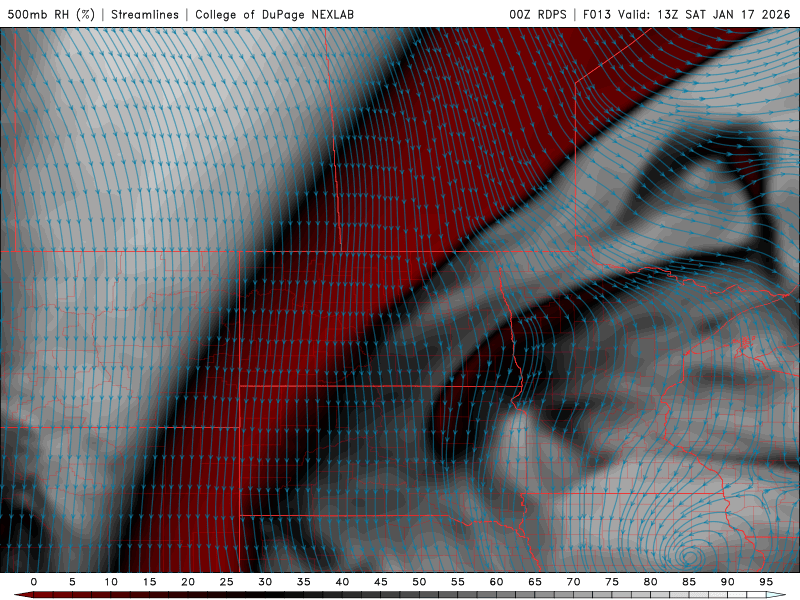Click the legend value 25
Viewport: 800px width, 600px height.
227,582
